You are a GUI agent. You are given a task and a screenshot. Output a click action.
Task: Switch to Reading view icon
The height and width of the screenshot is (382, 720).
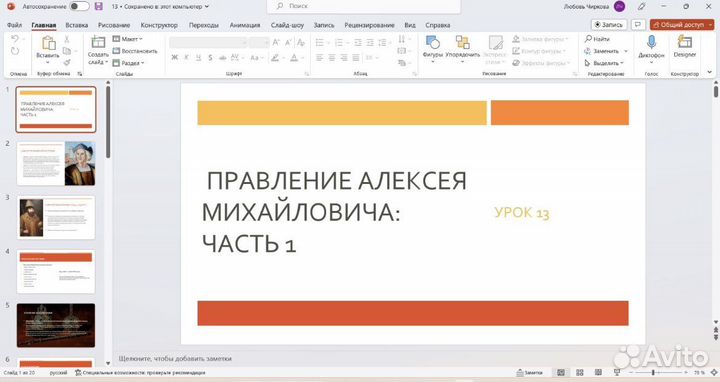click(x=598, y=372)
